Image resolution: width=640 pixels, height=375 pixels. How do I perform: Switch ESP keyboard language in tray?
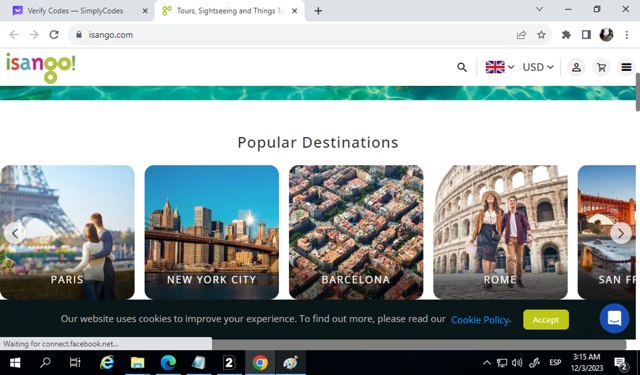pos(555,363)
